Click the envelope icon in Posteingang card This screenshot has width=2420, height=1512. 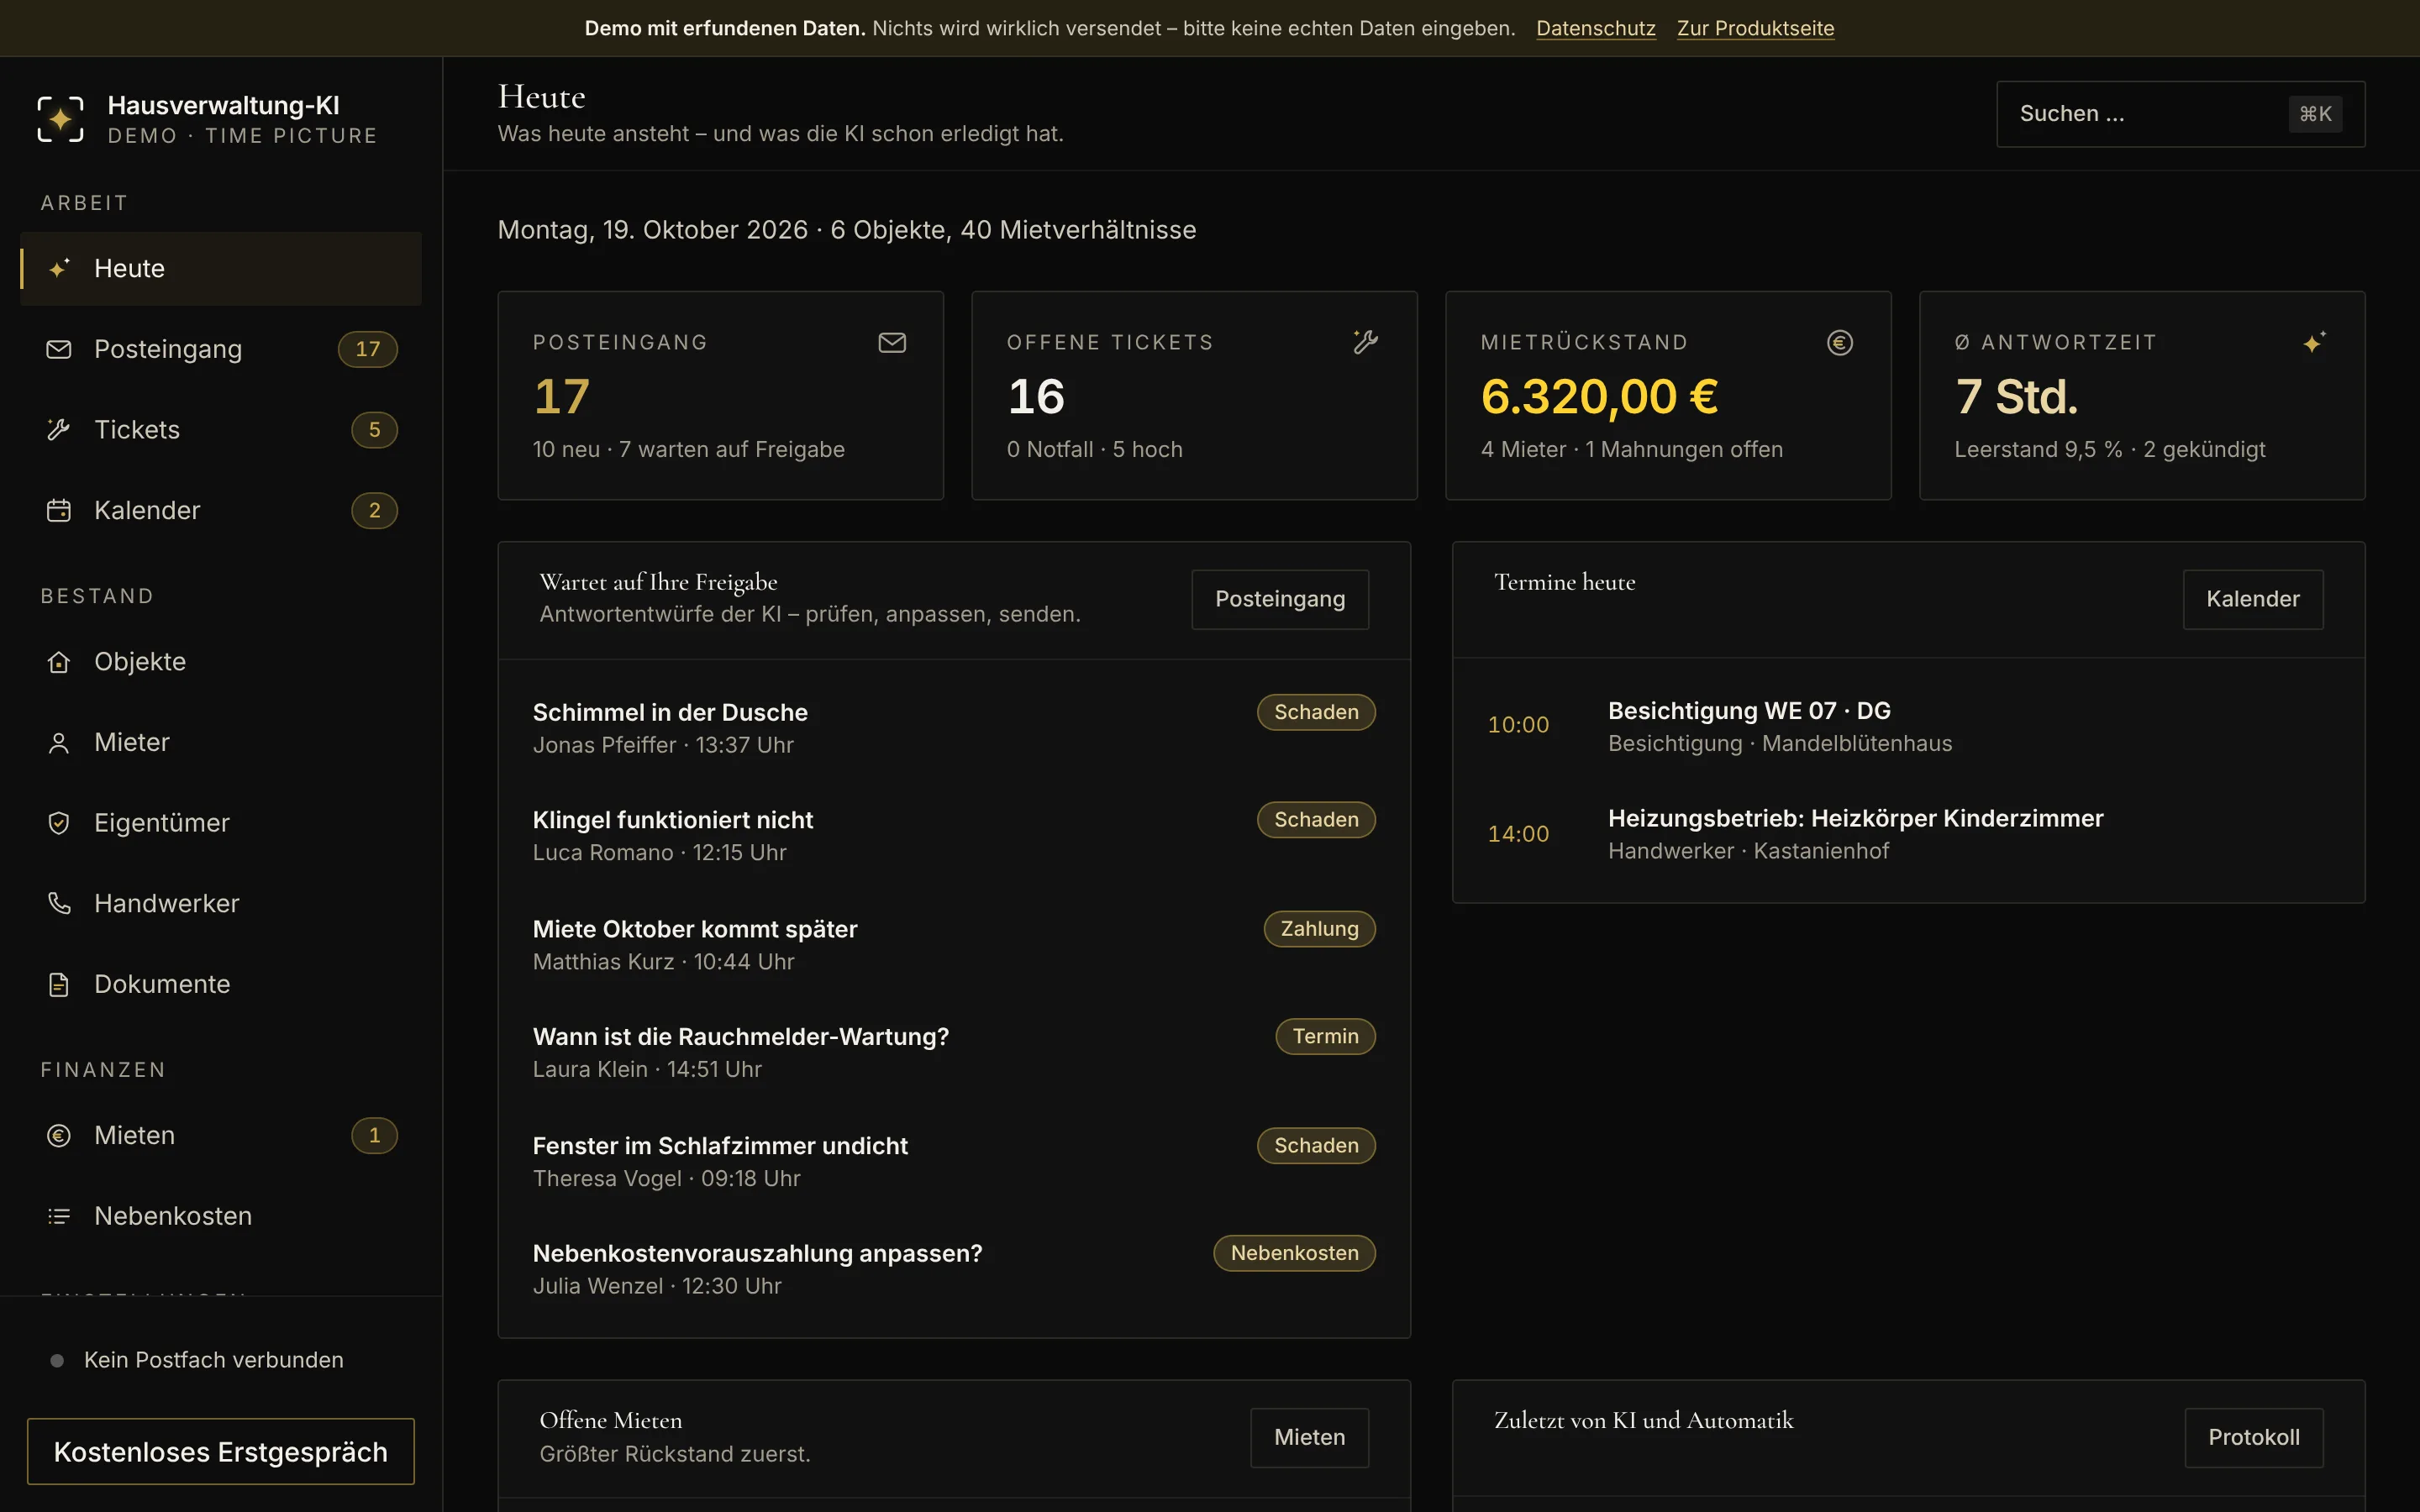(x=892, y=342)
